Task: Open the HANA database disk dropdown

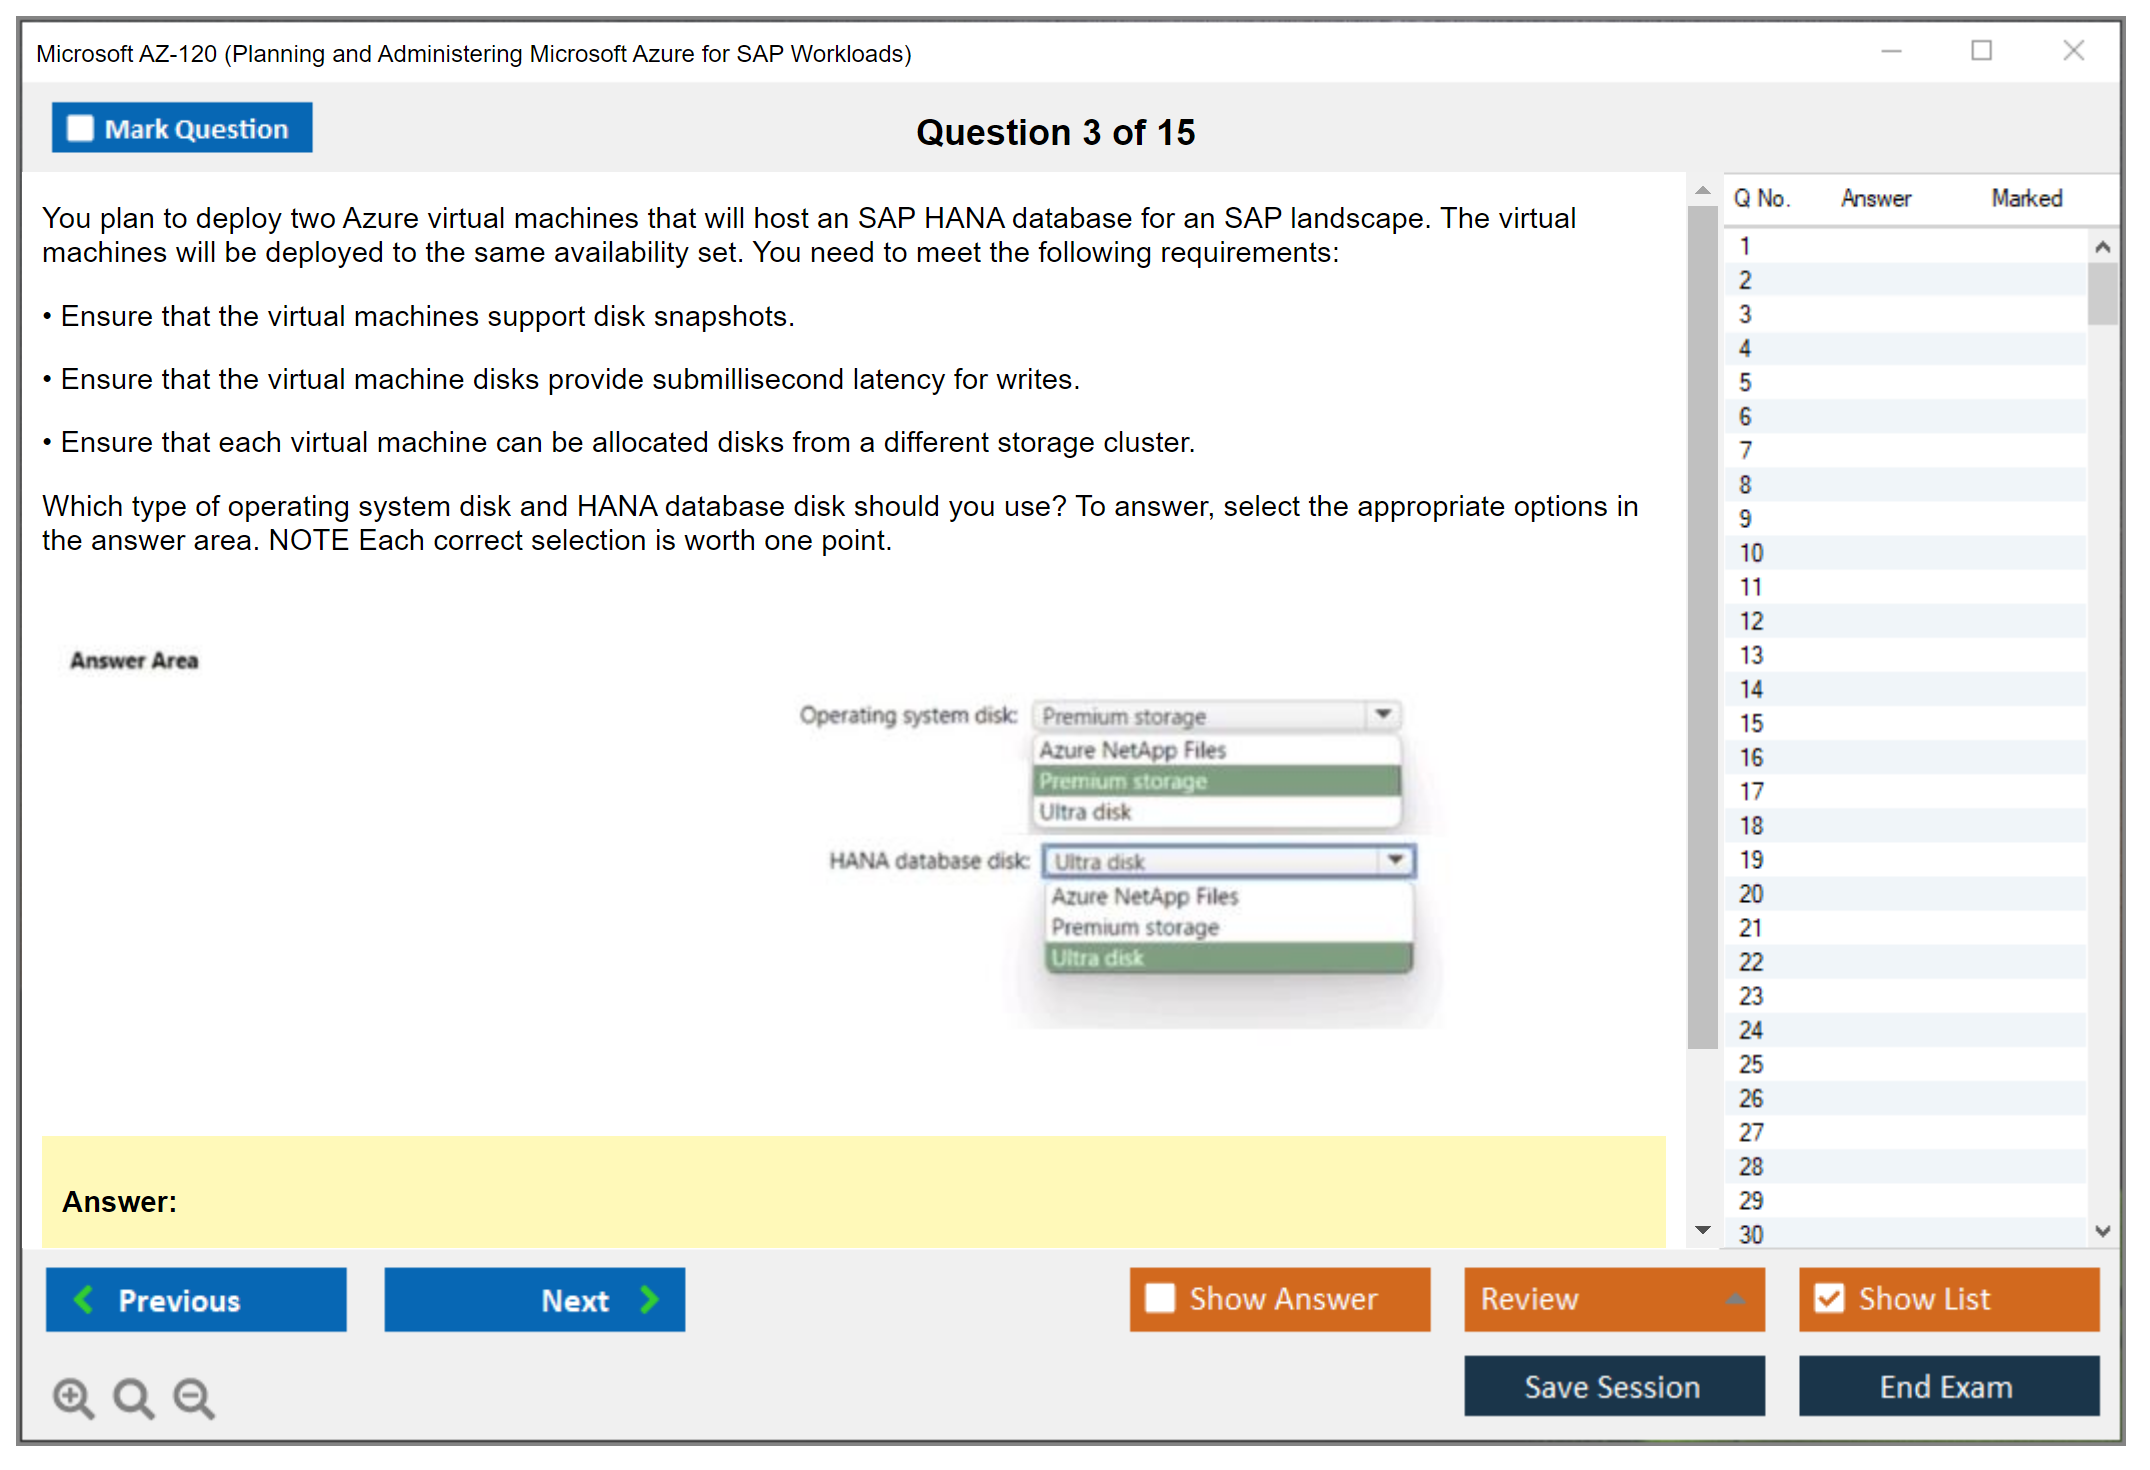Action: (x=1396, y=860)
